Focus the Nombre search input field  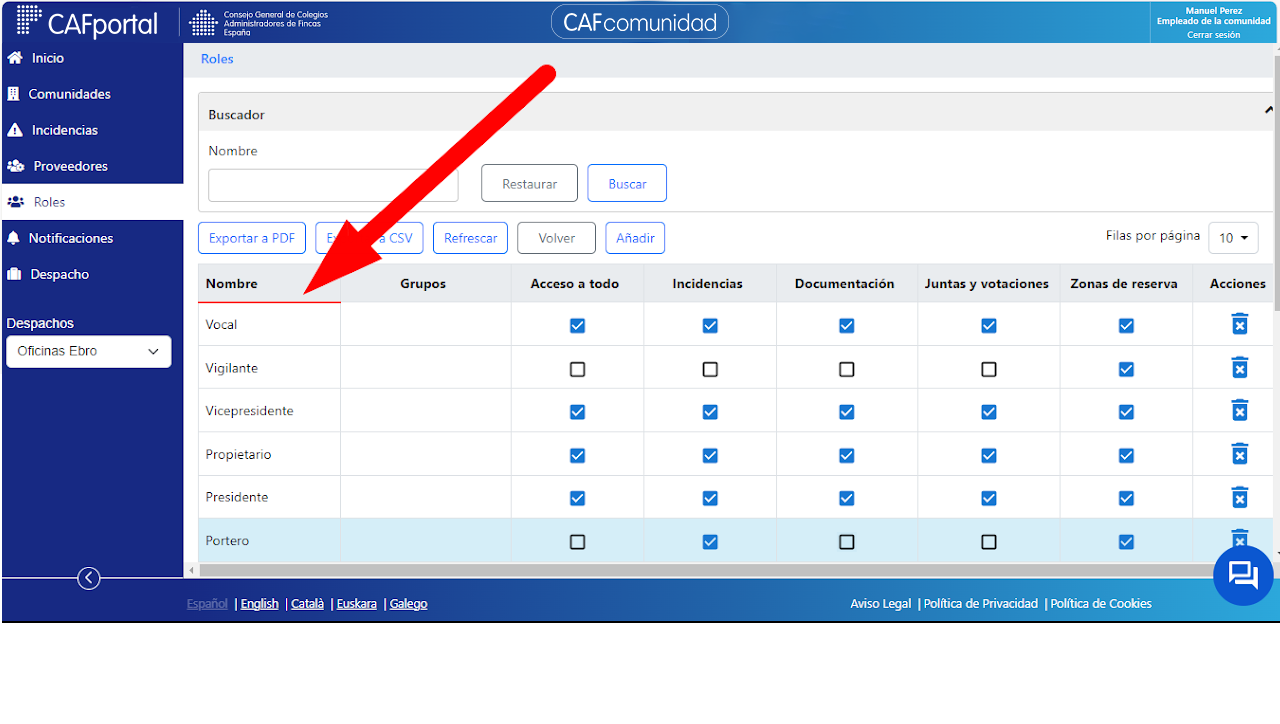(333, 185)
